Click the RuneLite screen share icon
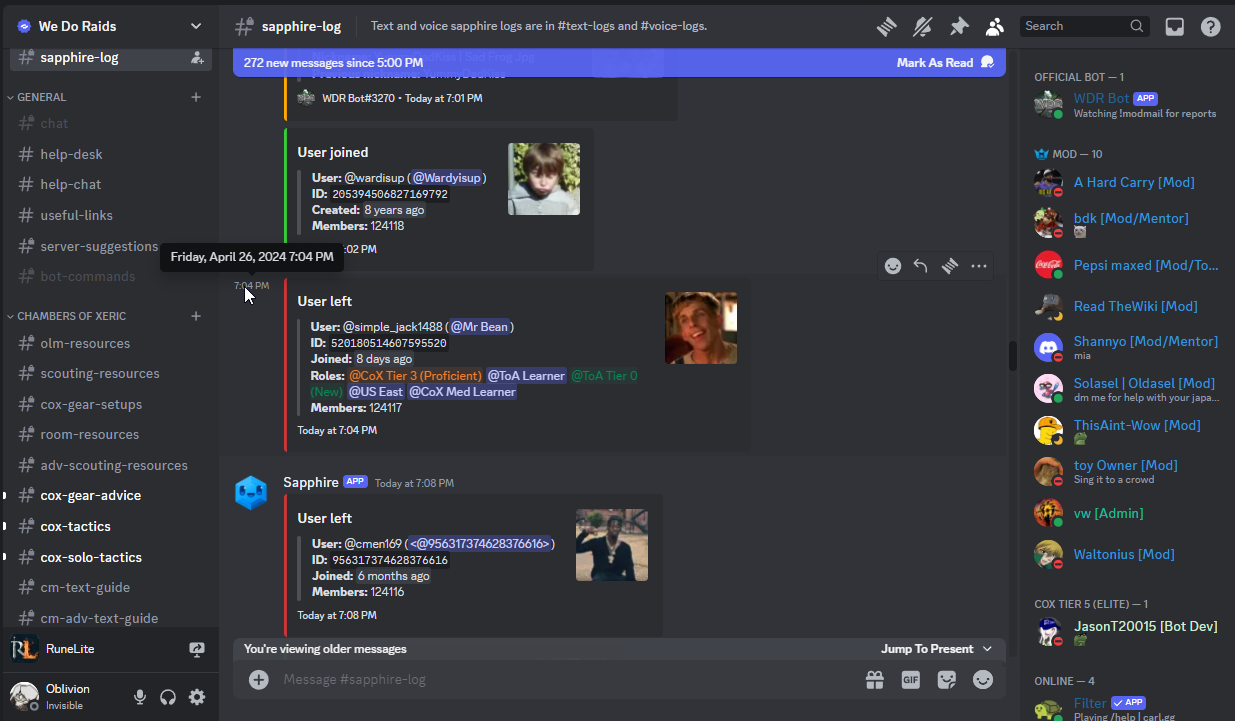The image size is (1235, 721). click(x=197, y=649)
